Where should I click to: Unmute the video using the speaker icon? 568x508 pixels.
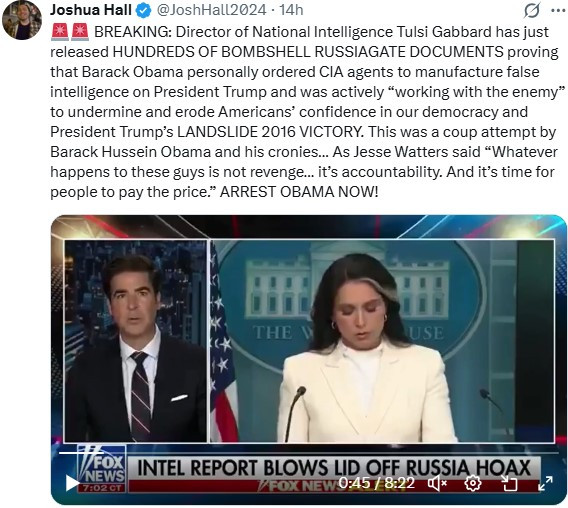tap(438, 483)
